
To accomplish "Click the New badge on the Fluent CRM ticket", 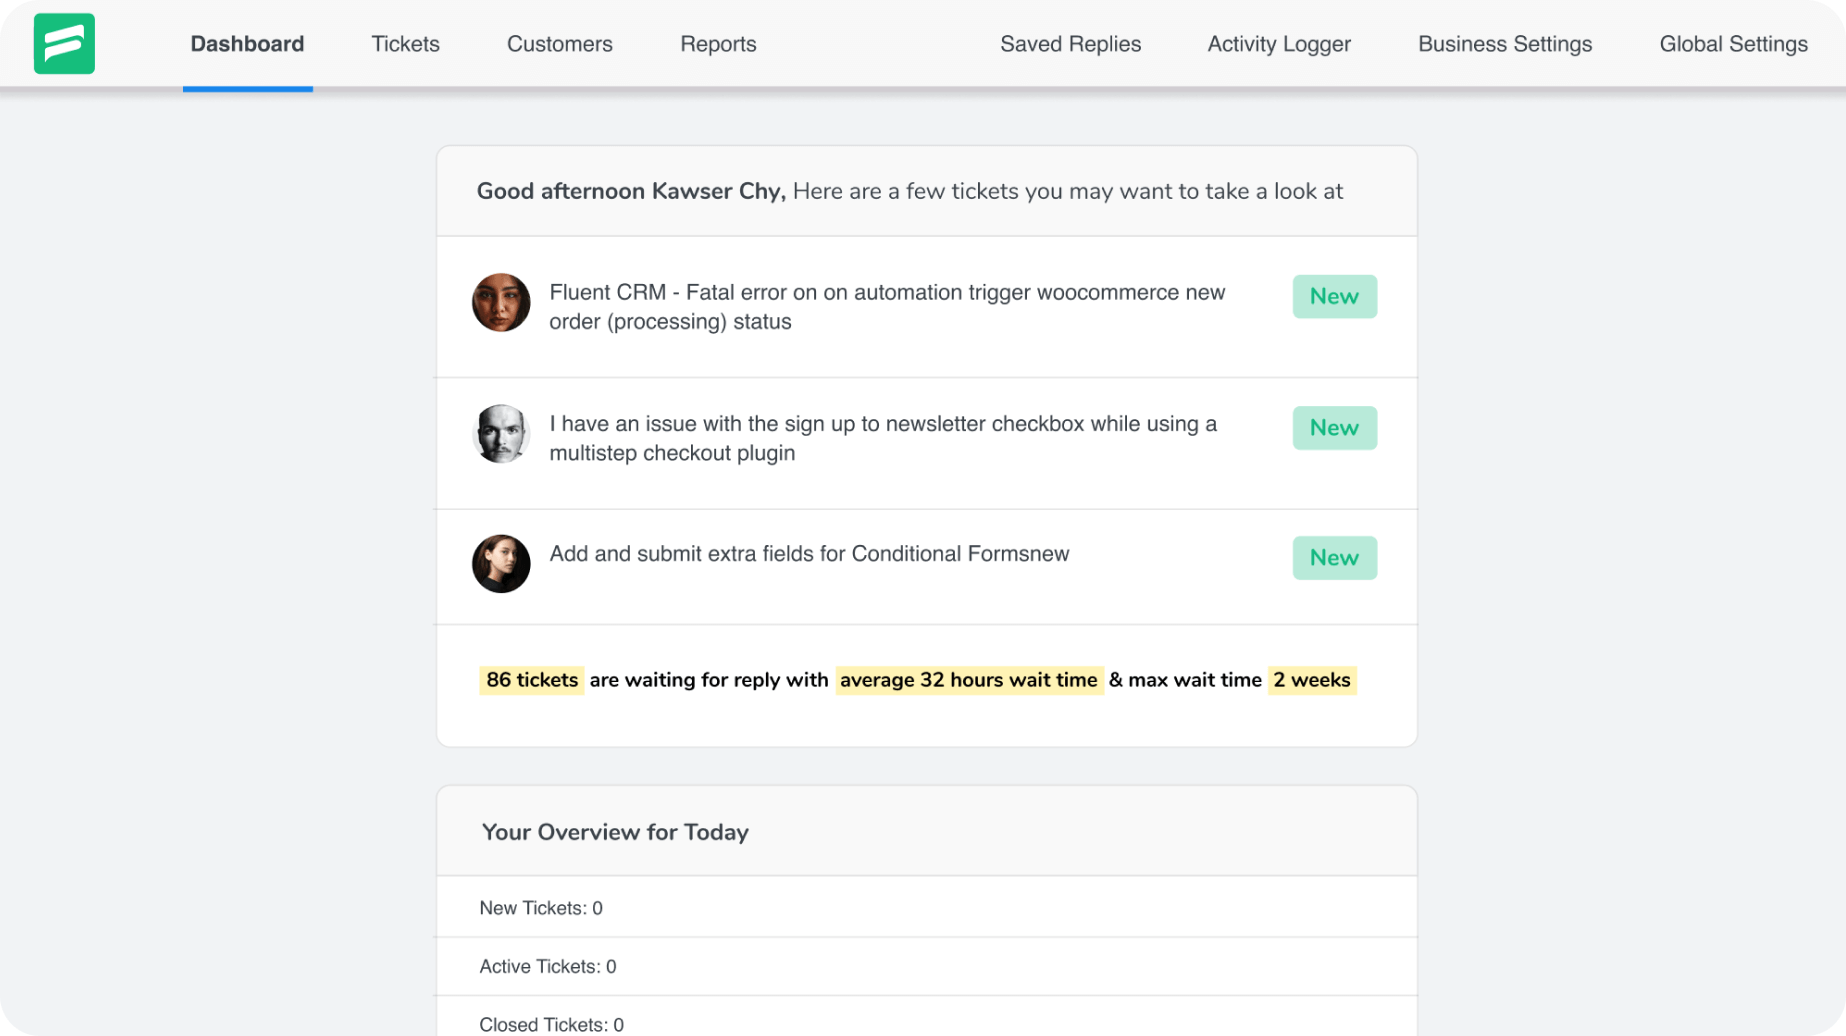I will [x=1334, y=296].
